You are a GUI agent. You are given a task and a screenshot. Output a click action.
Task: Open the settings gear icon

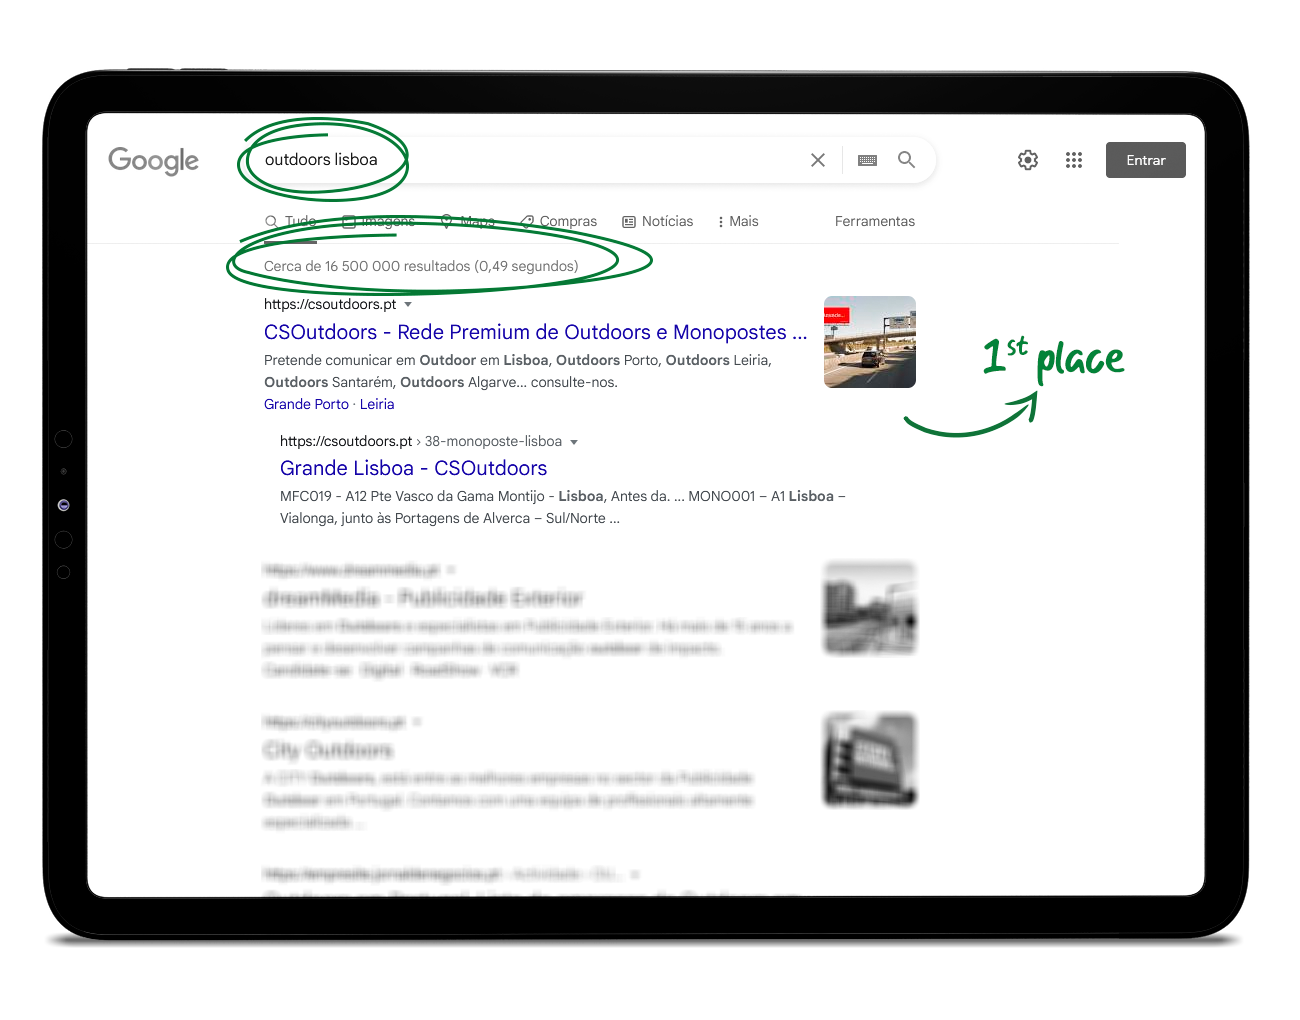(x=1028, y=160)
